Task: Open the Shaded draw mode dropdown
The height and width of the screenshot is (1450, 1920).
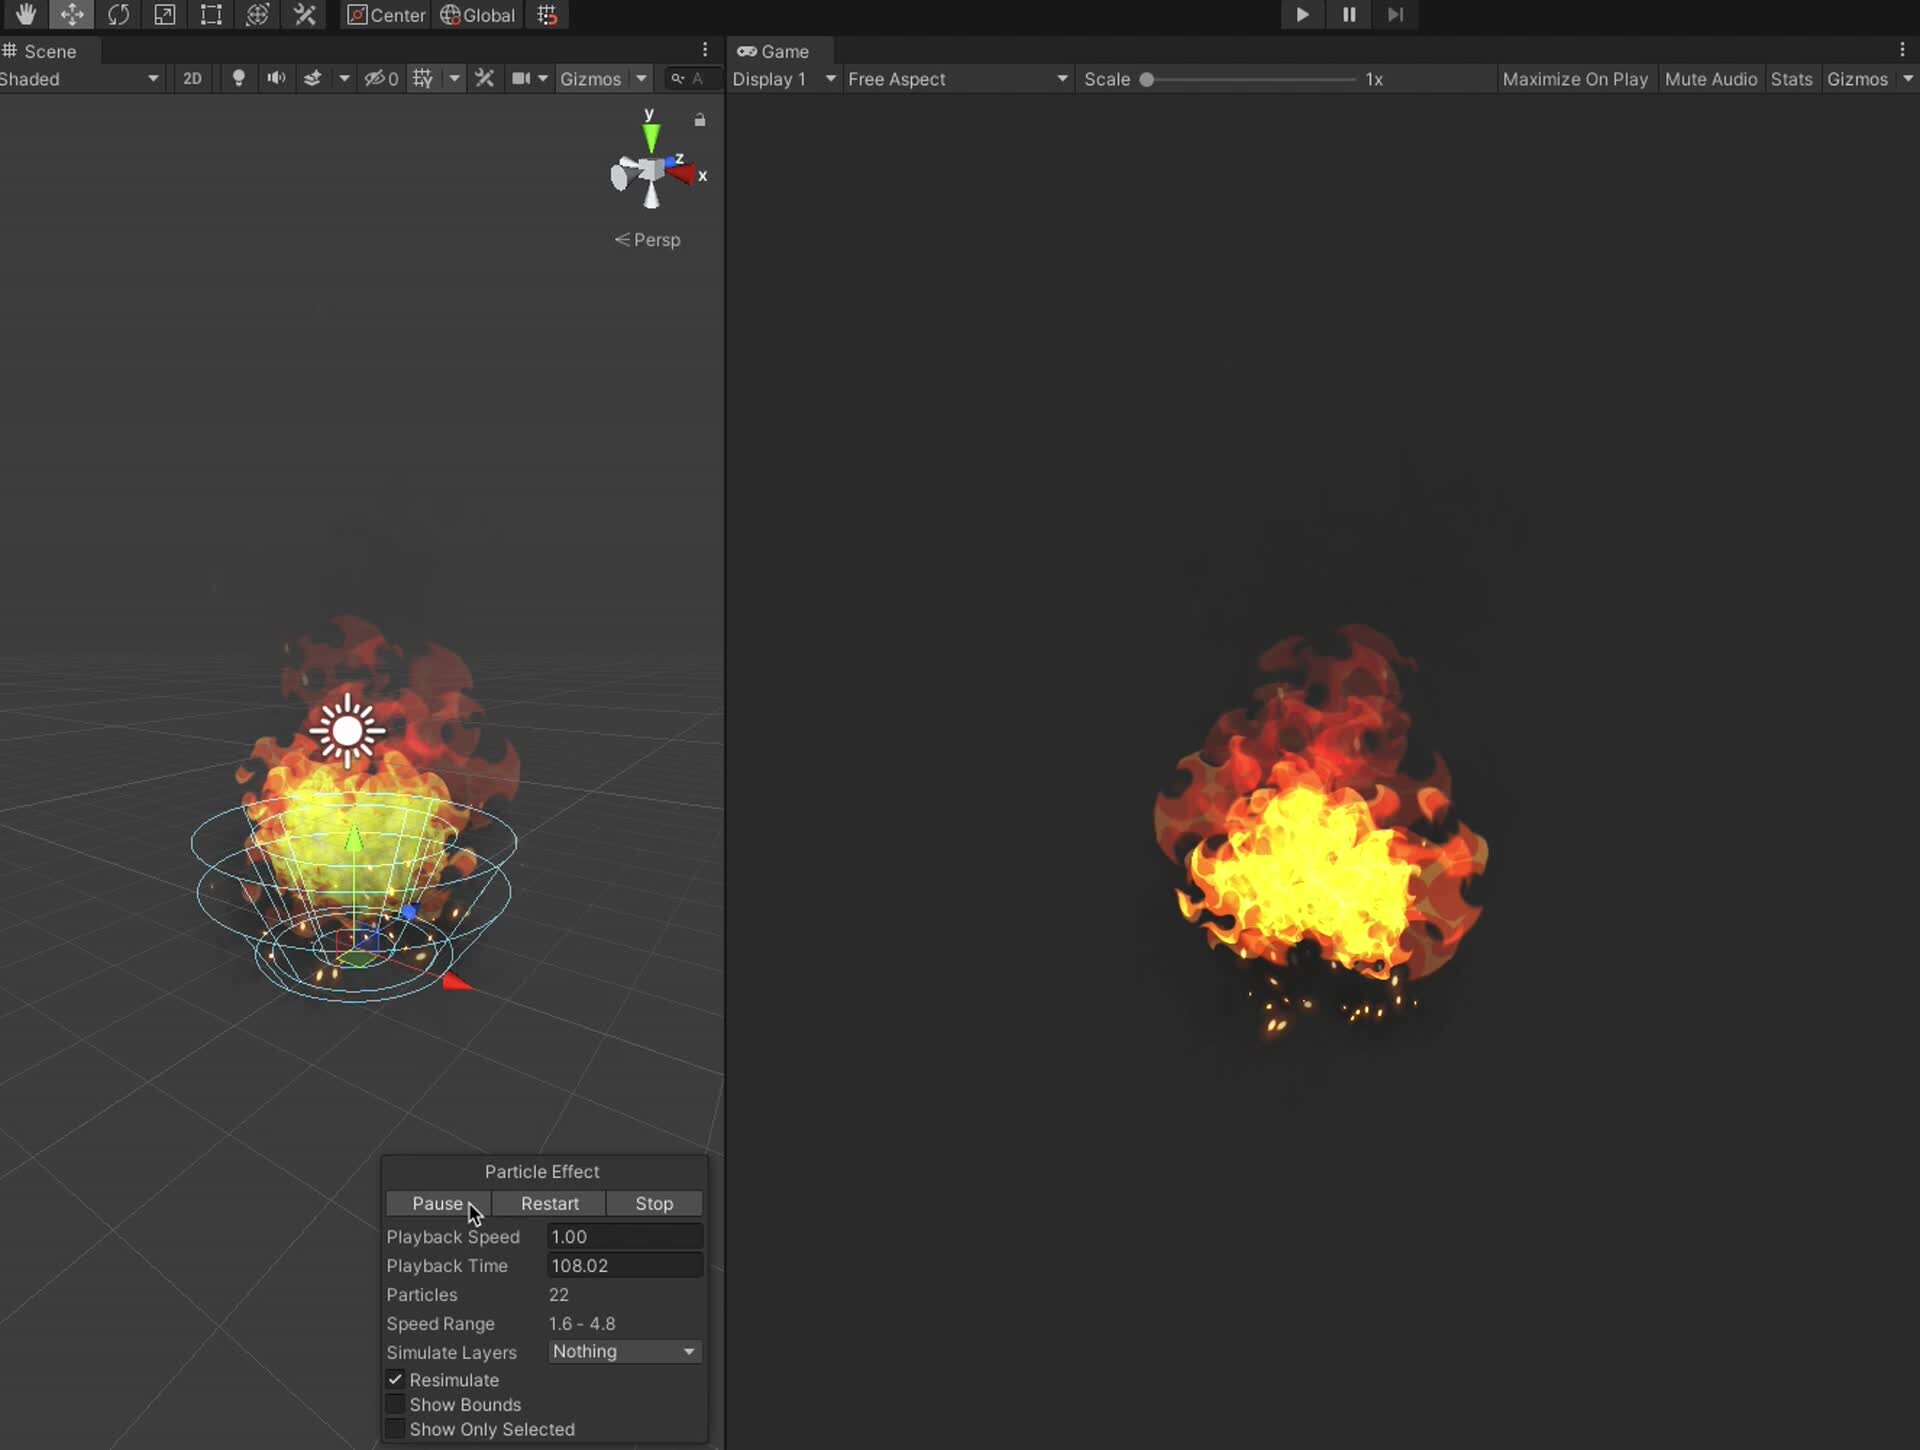Action: (80, 79)
